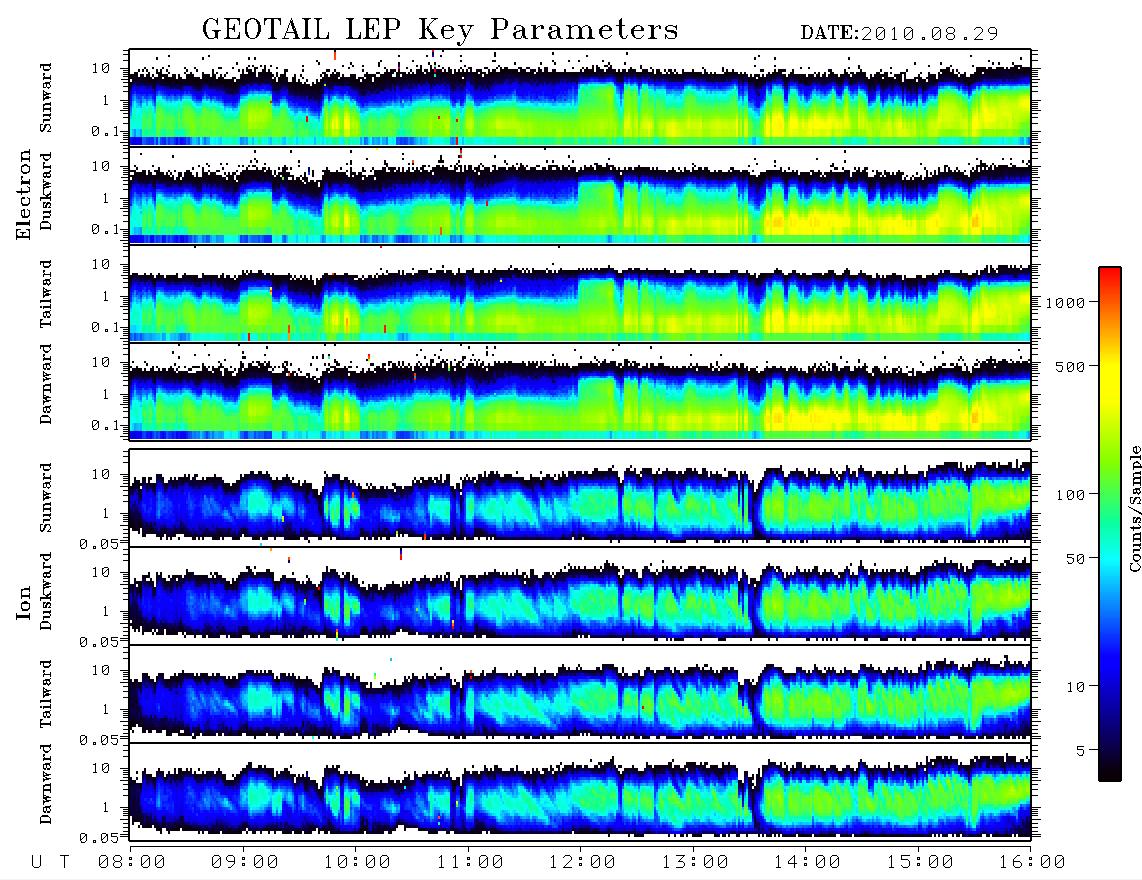Click the U T axis caption

click(50, 862)
